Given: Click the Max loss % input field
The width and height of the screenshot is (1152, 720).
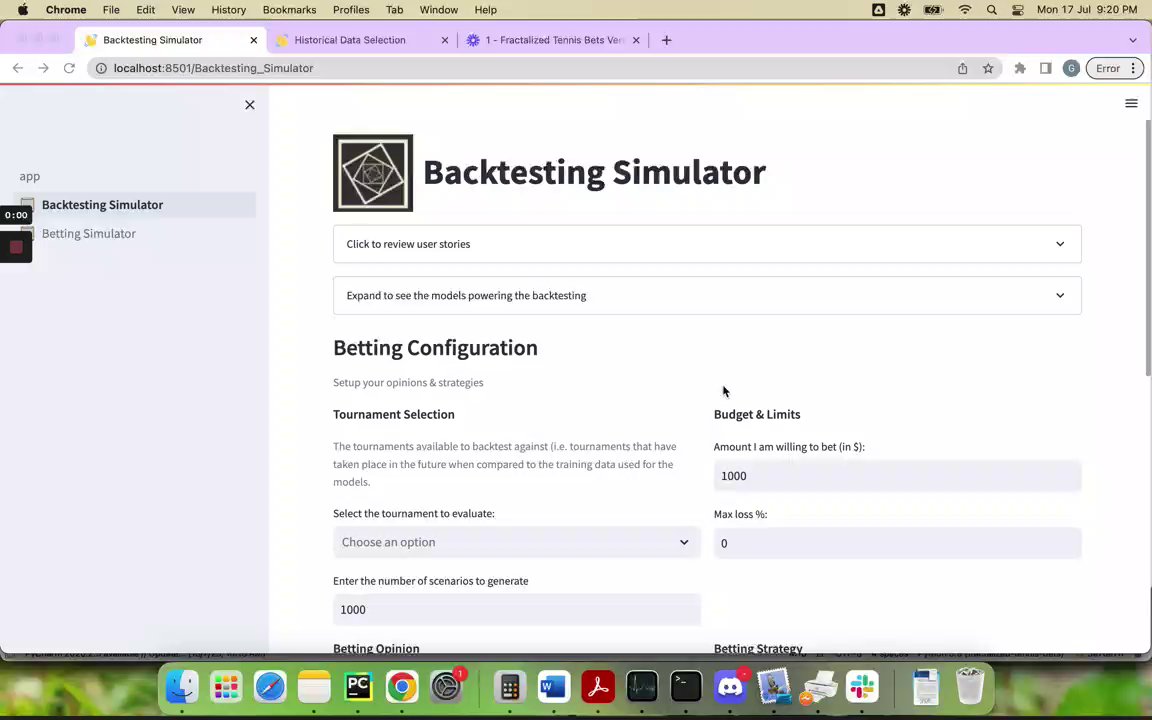Looking at the screenshot, I should (x=897, y=544).
